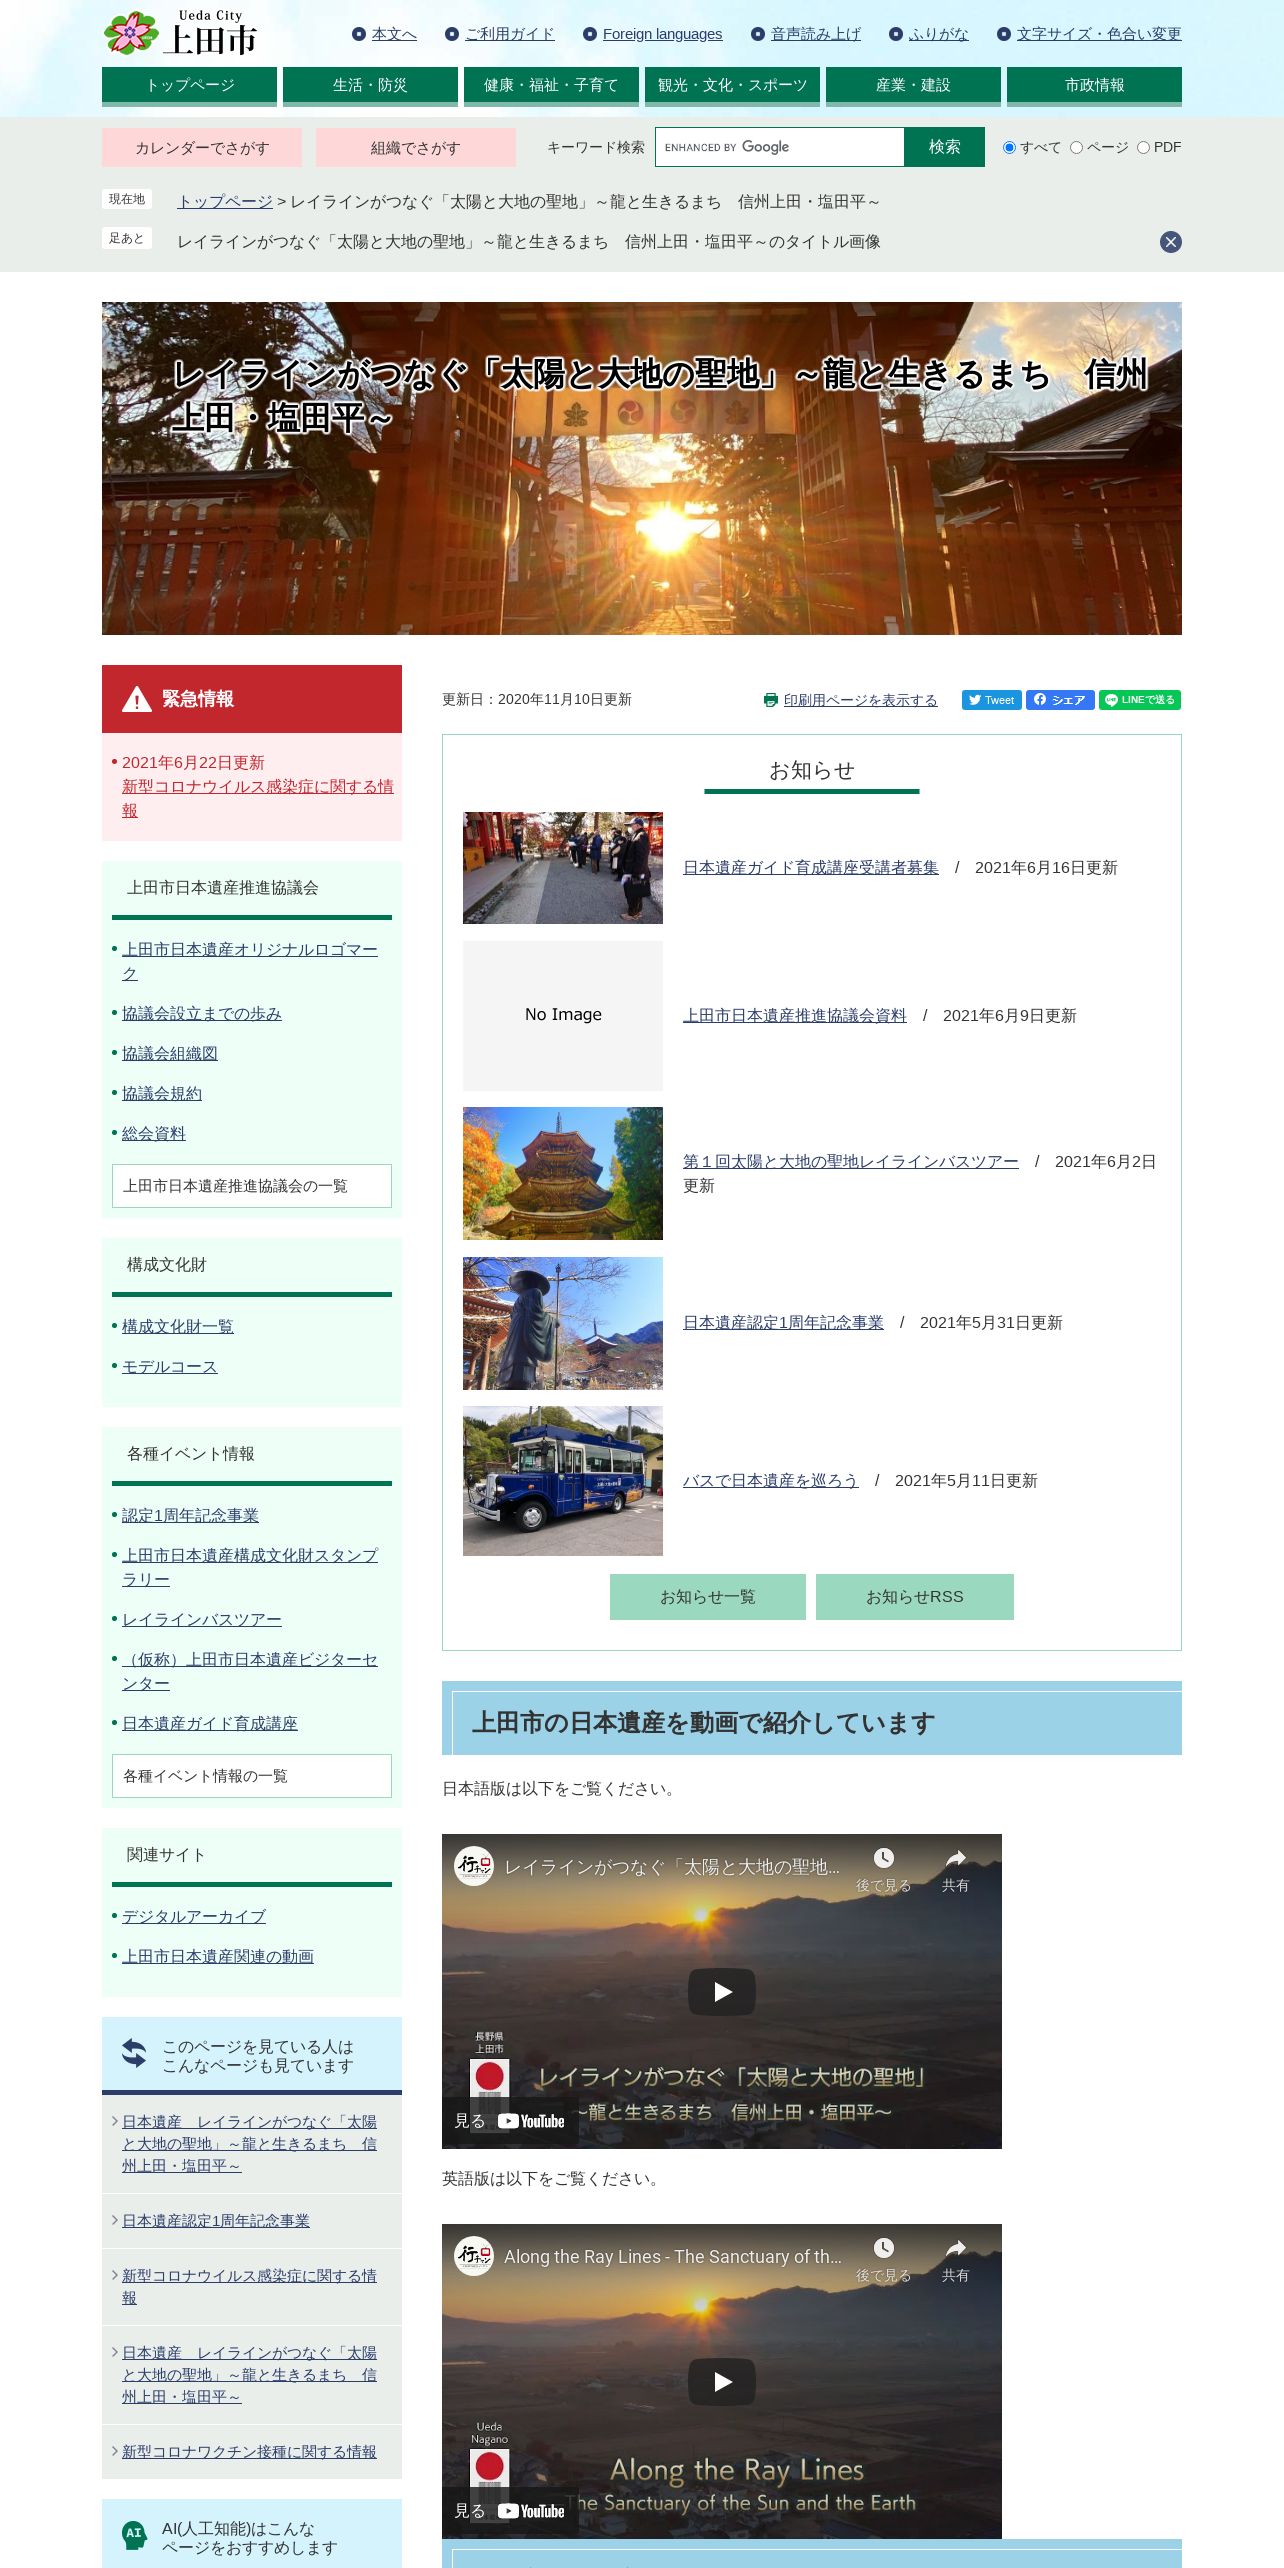Open the 生活・防災 navigation menu
Screen dimensions: 1284x2568
tap(370, 86)
